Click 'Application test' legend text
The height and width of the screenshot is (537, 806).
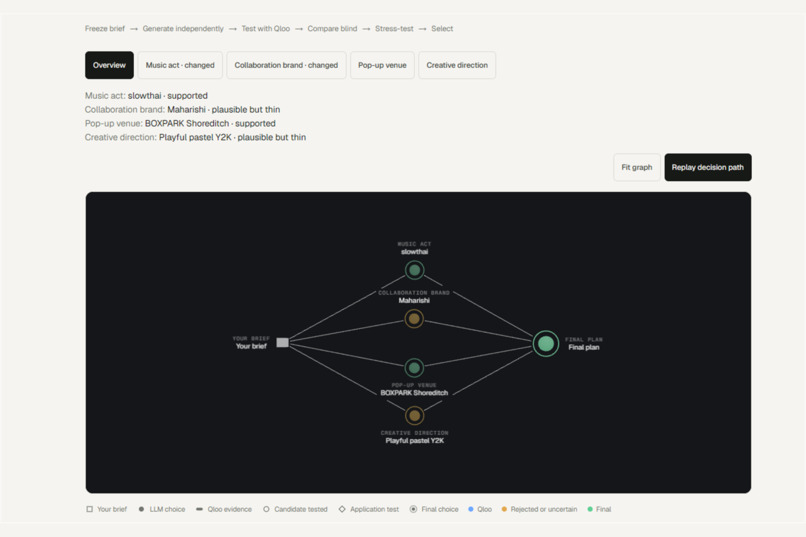coord(374,509)
